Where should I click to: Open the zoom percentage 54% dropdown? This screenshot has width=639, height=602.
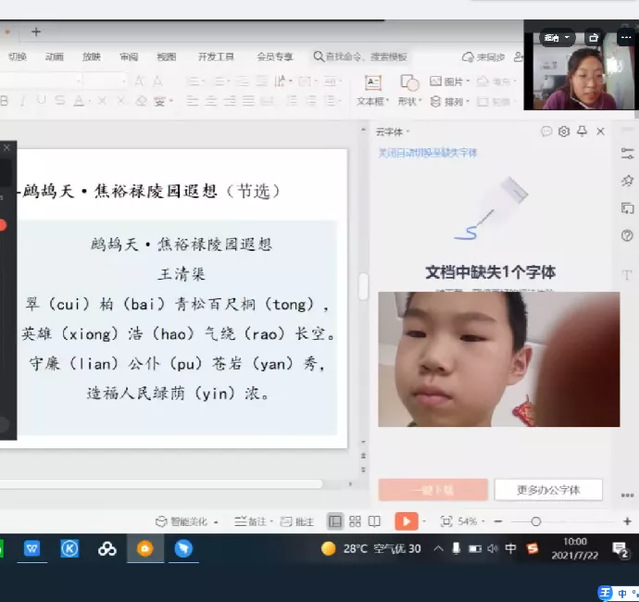[472, 521]
